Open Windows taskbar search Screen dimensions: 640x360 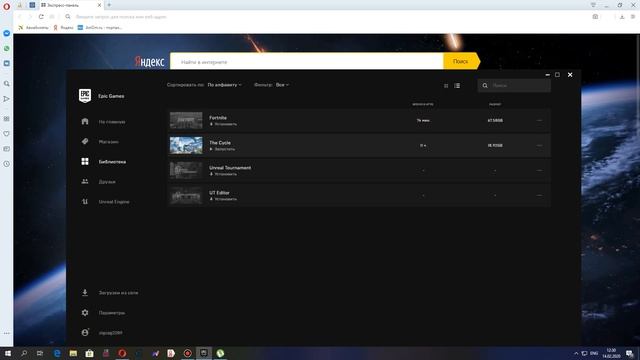point(24,353)
